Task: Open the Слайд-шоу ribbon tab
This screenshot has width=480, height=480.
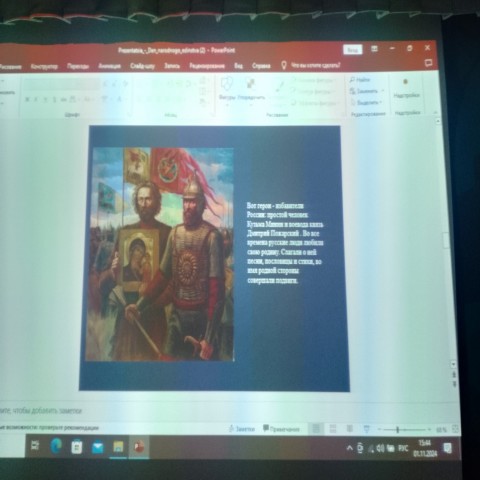Action: point(142,66)
